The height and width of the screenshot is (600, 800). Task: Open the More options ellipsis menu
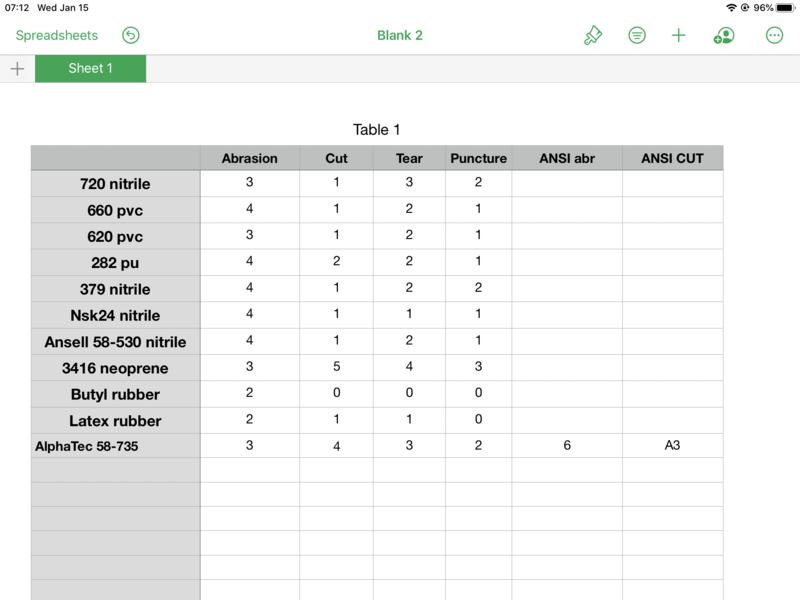pyautogui.click(x=774, y=35)
